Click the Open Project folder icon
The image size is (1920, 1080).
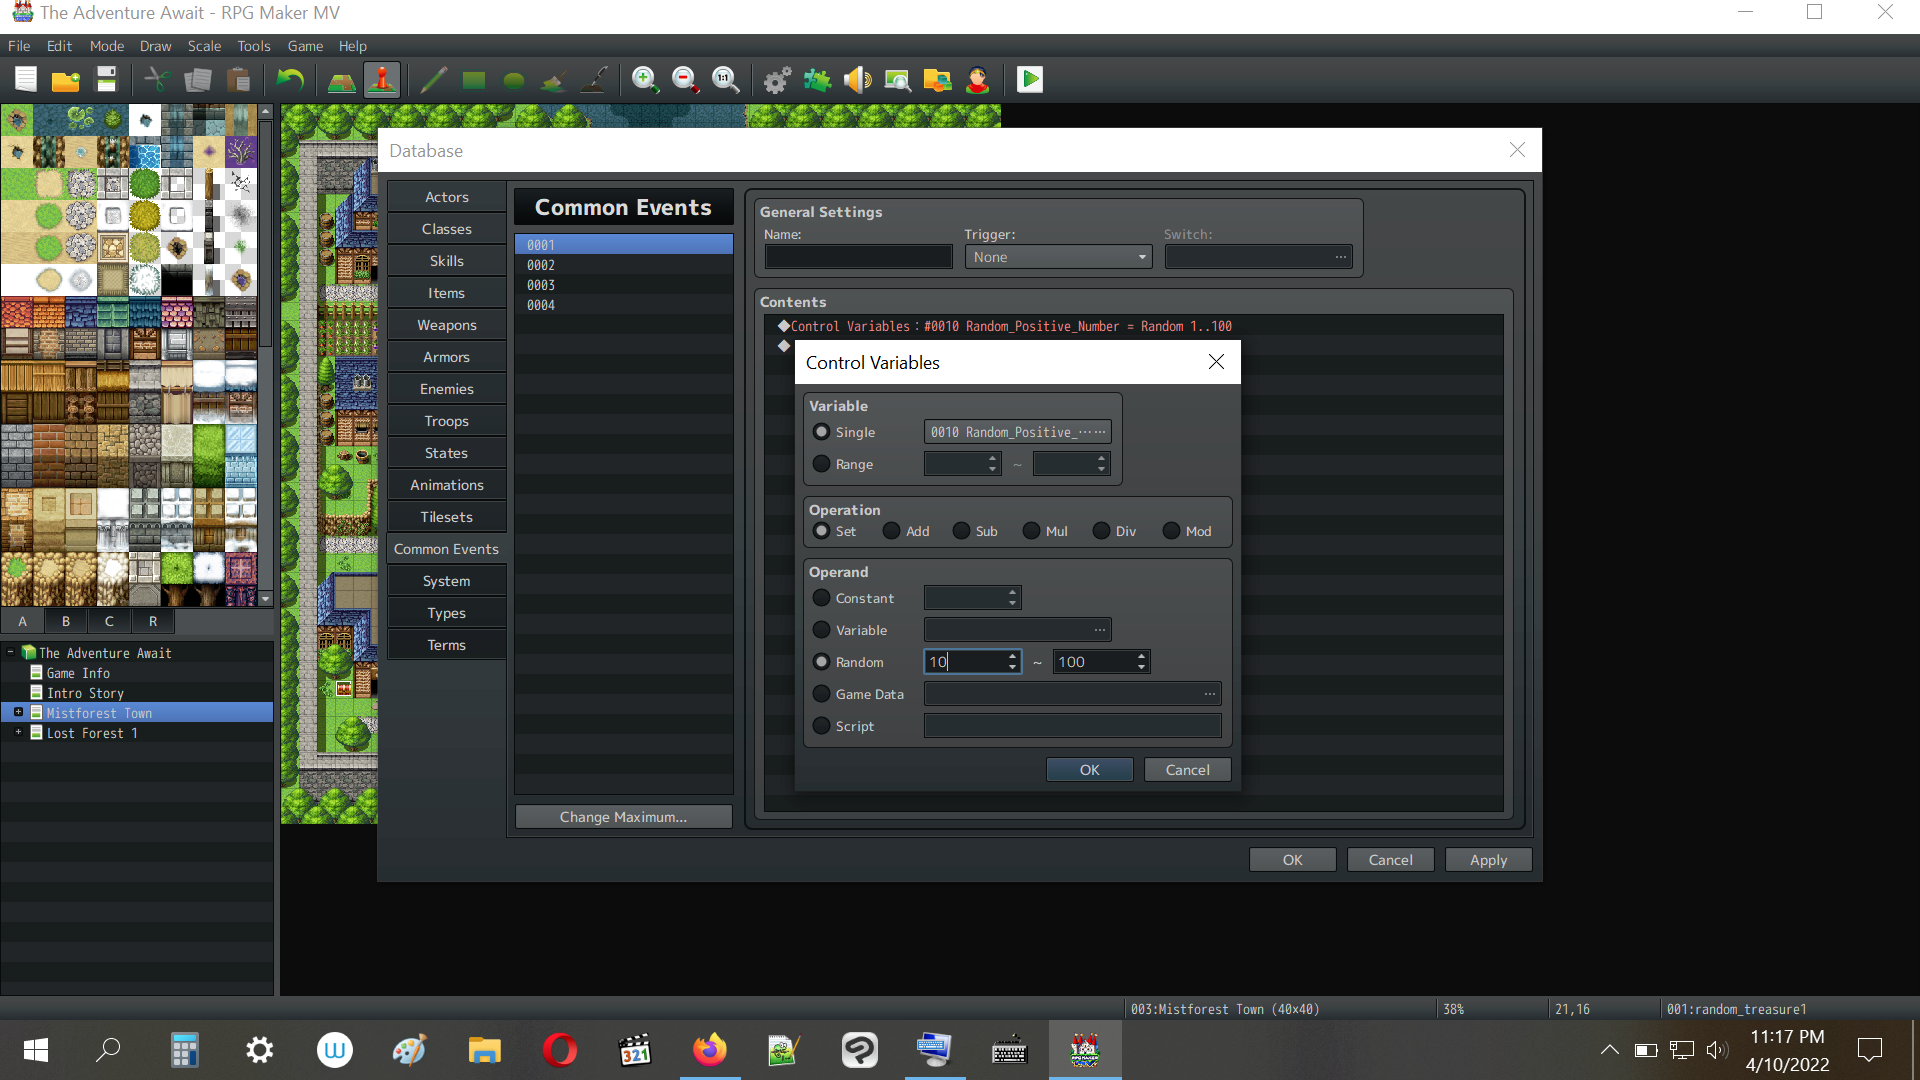pos(66,80)
